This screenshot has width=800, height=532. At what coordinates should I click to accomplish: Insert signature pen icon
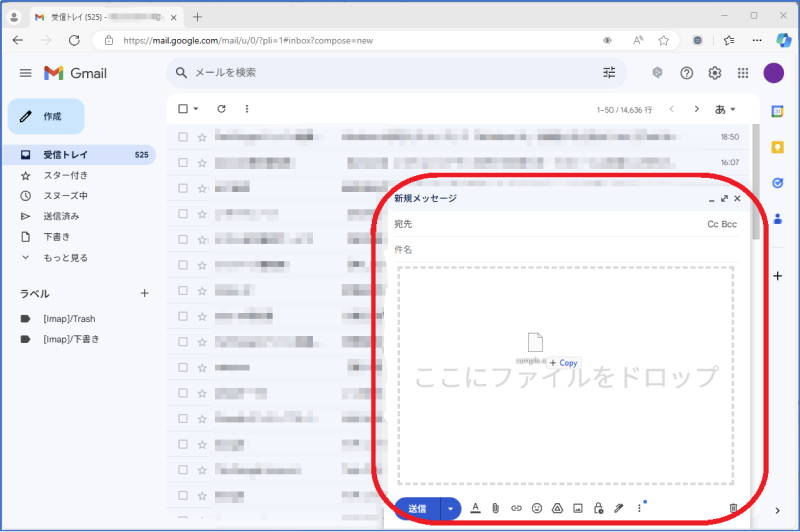(x=619, y=508)
